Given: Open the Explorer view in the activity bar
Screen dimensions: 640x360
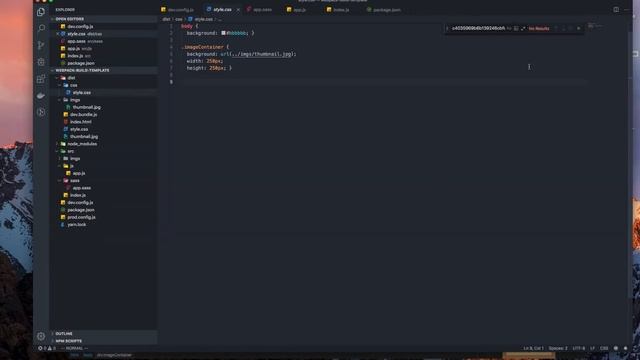Looking at the screenshot, I should 41,12.
